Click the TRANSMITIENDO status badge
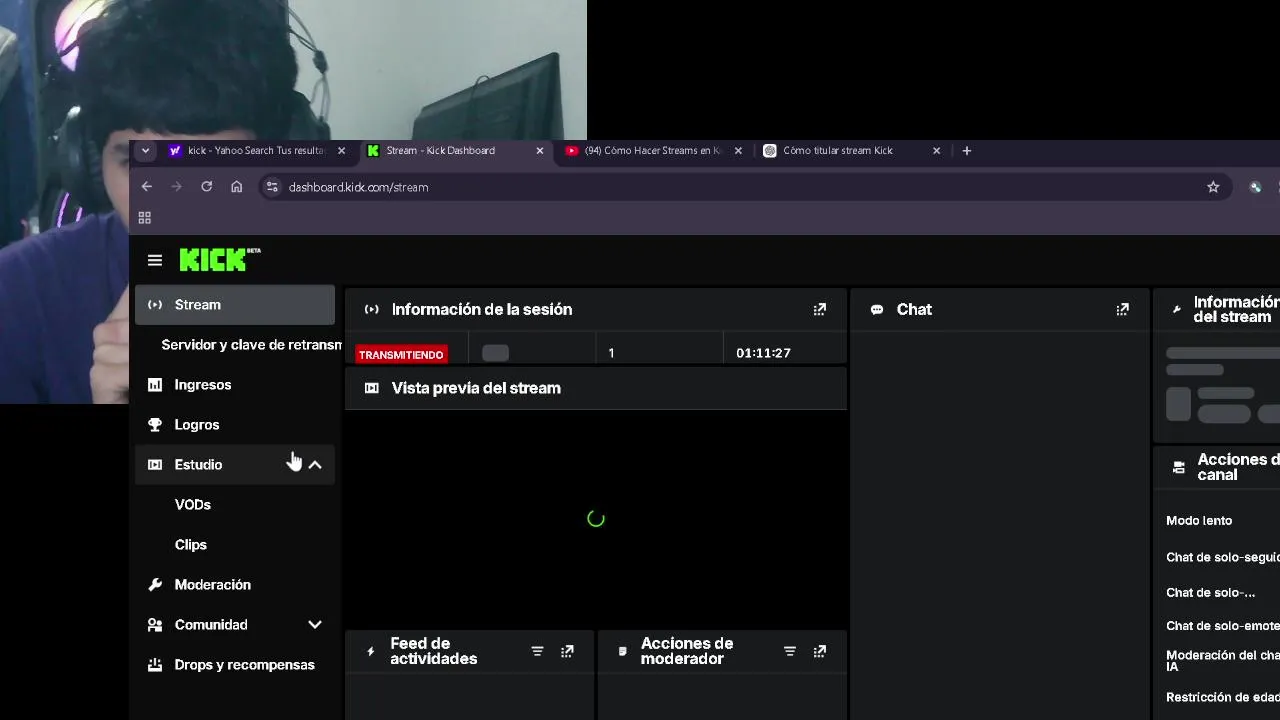Screen dimensions: 1280x720 [x=401, y=355]
